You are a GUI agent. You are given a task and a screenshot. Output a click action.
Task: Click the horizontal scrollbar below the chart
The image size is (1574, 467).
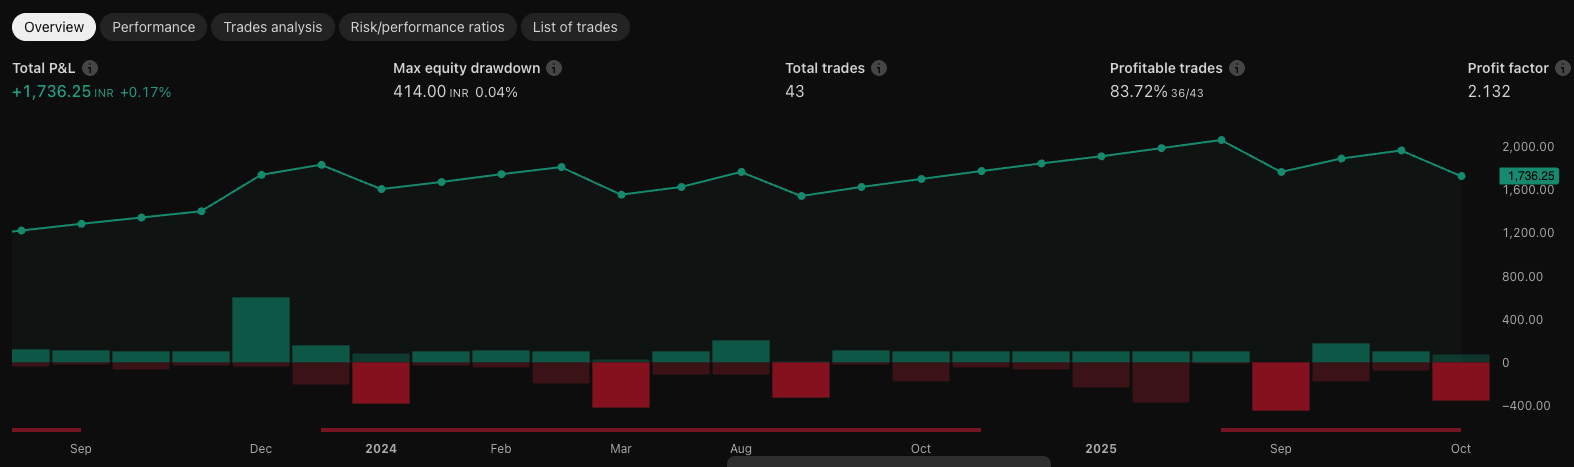point(889,461)
